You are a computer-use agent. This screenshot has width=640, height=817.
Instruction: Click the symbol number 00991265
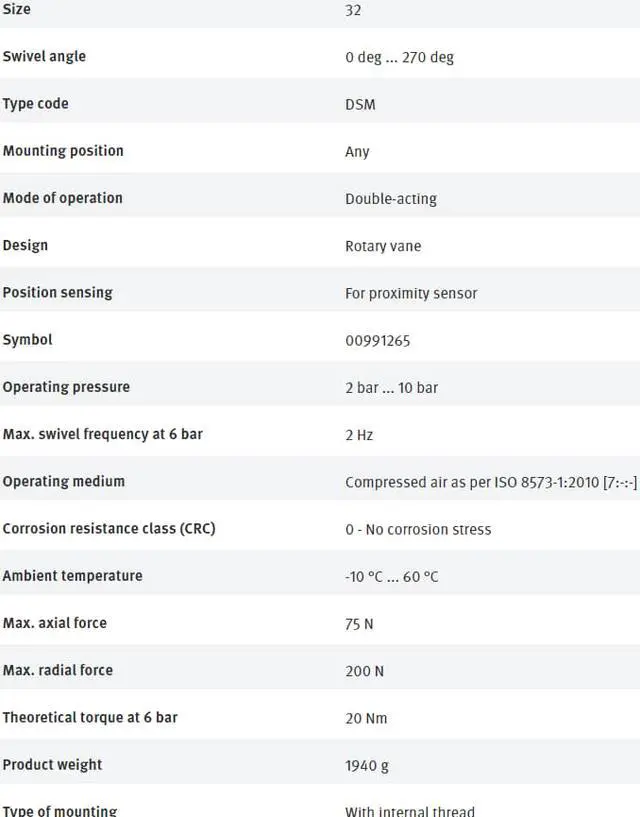[x=378, y=341]
